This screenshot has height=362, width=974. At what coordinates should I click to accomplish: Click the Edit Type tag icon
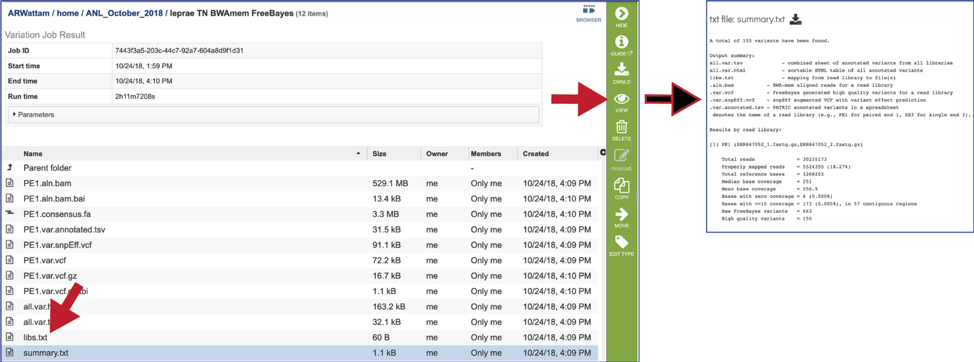click(x=621, y=242)
